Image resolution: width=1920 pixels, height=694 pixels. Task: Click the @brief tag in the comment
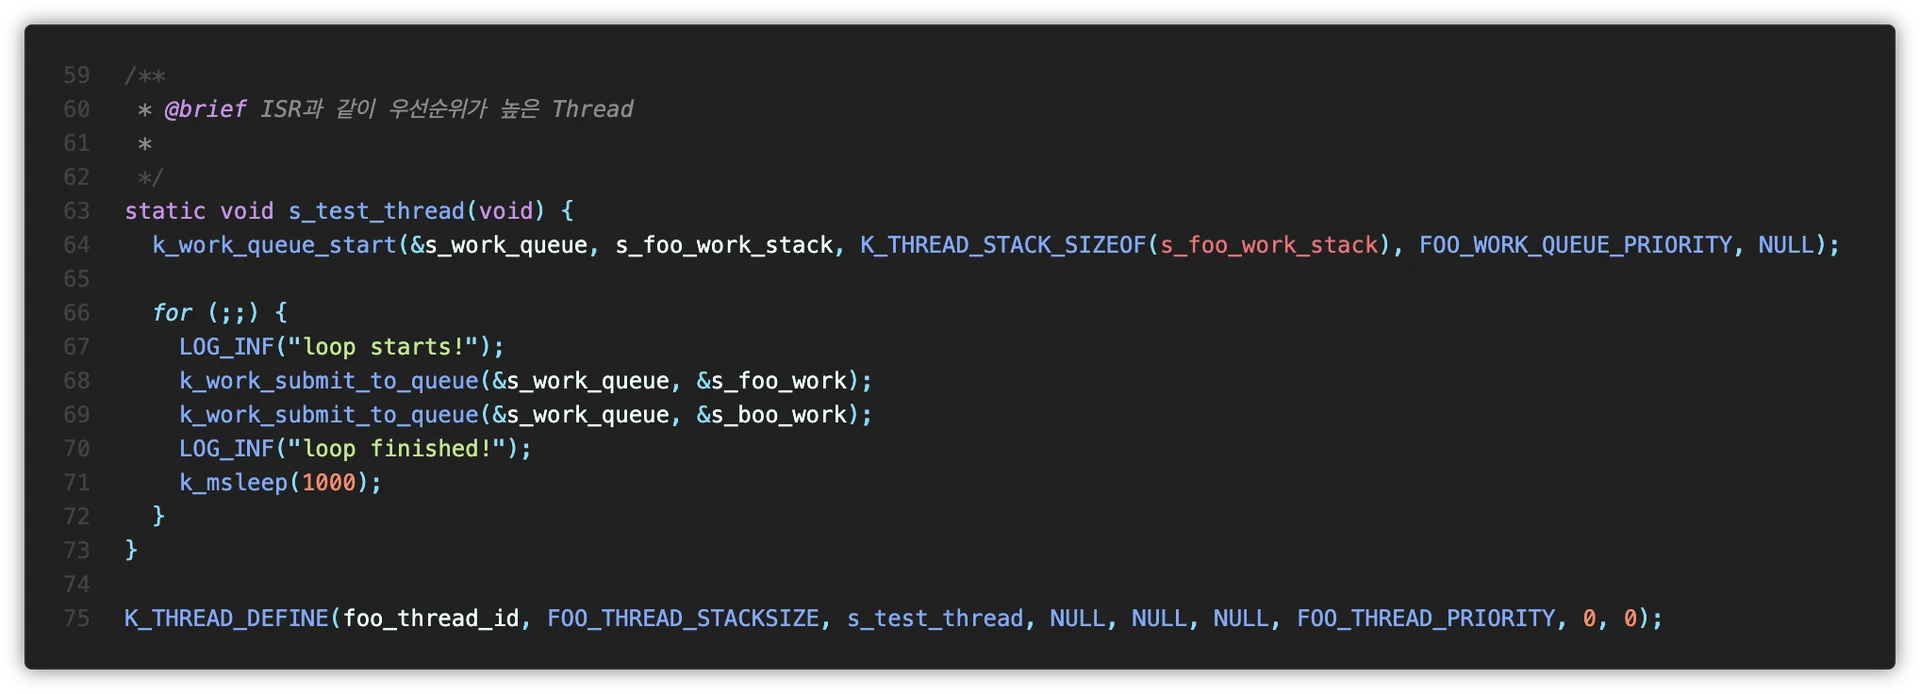205,109
